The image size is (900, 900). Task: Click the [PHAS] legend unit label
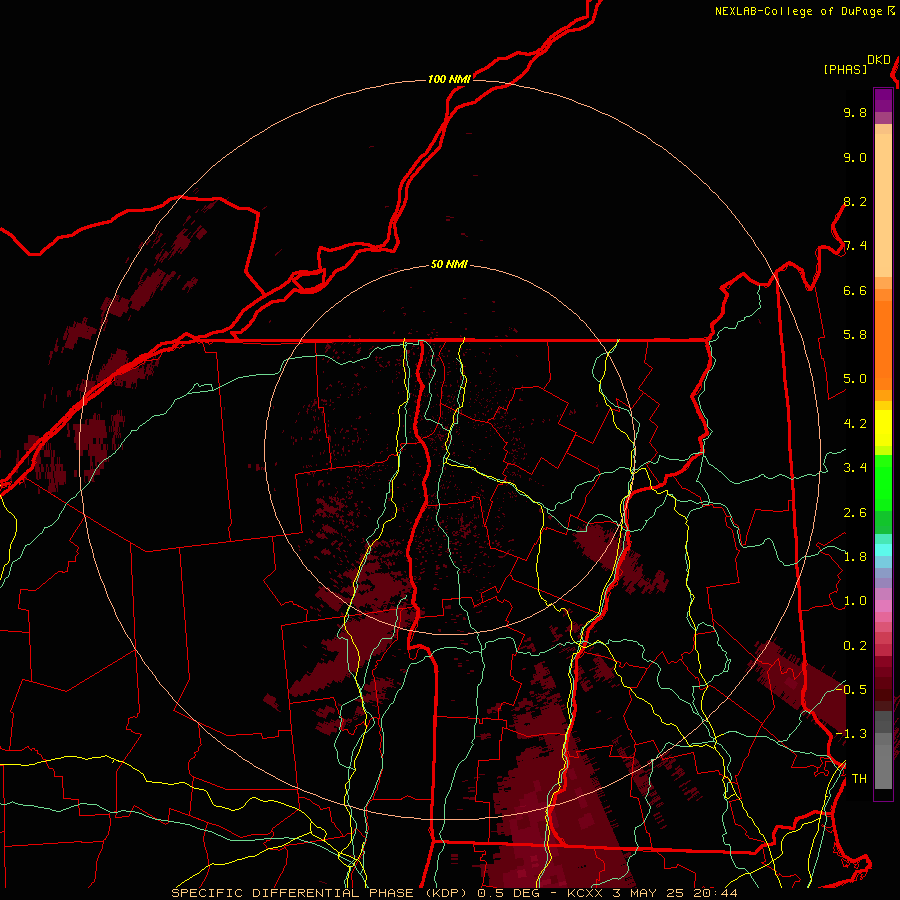tap(845, 70)
